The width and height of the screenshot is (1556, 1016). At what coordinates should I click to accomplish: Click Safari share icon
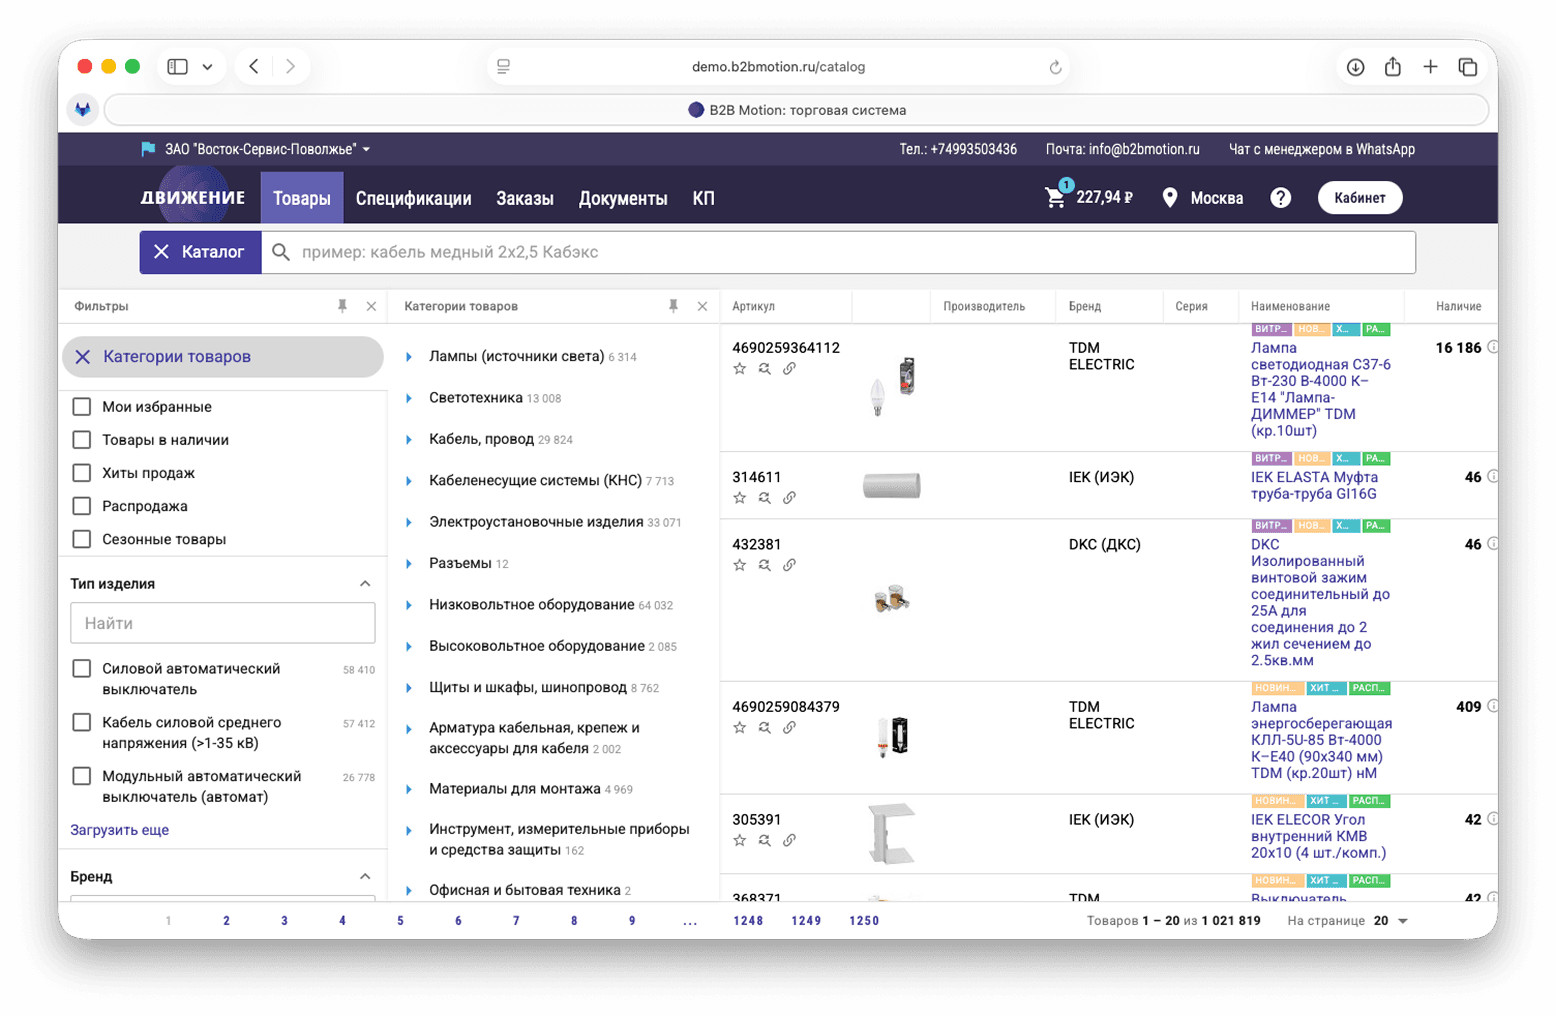[1392, 67]
